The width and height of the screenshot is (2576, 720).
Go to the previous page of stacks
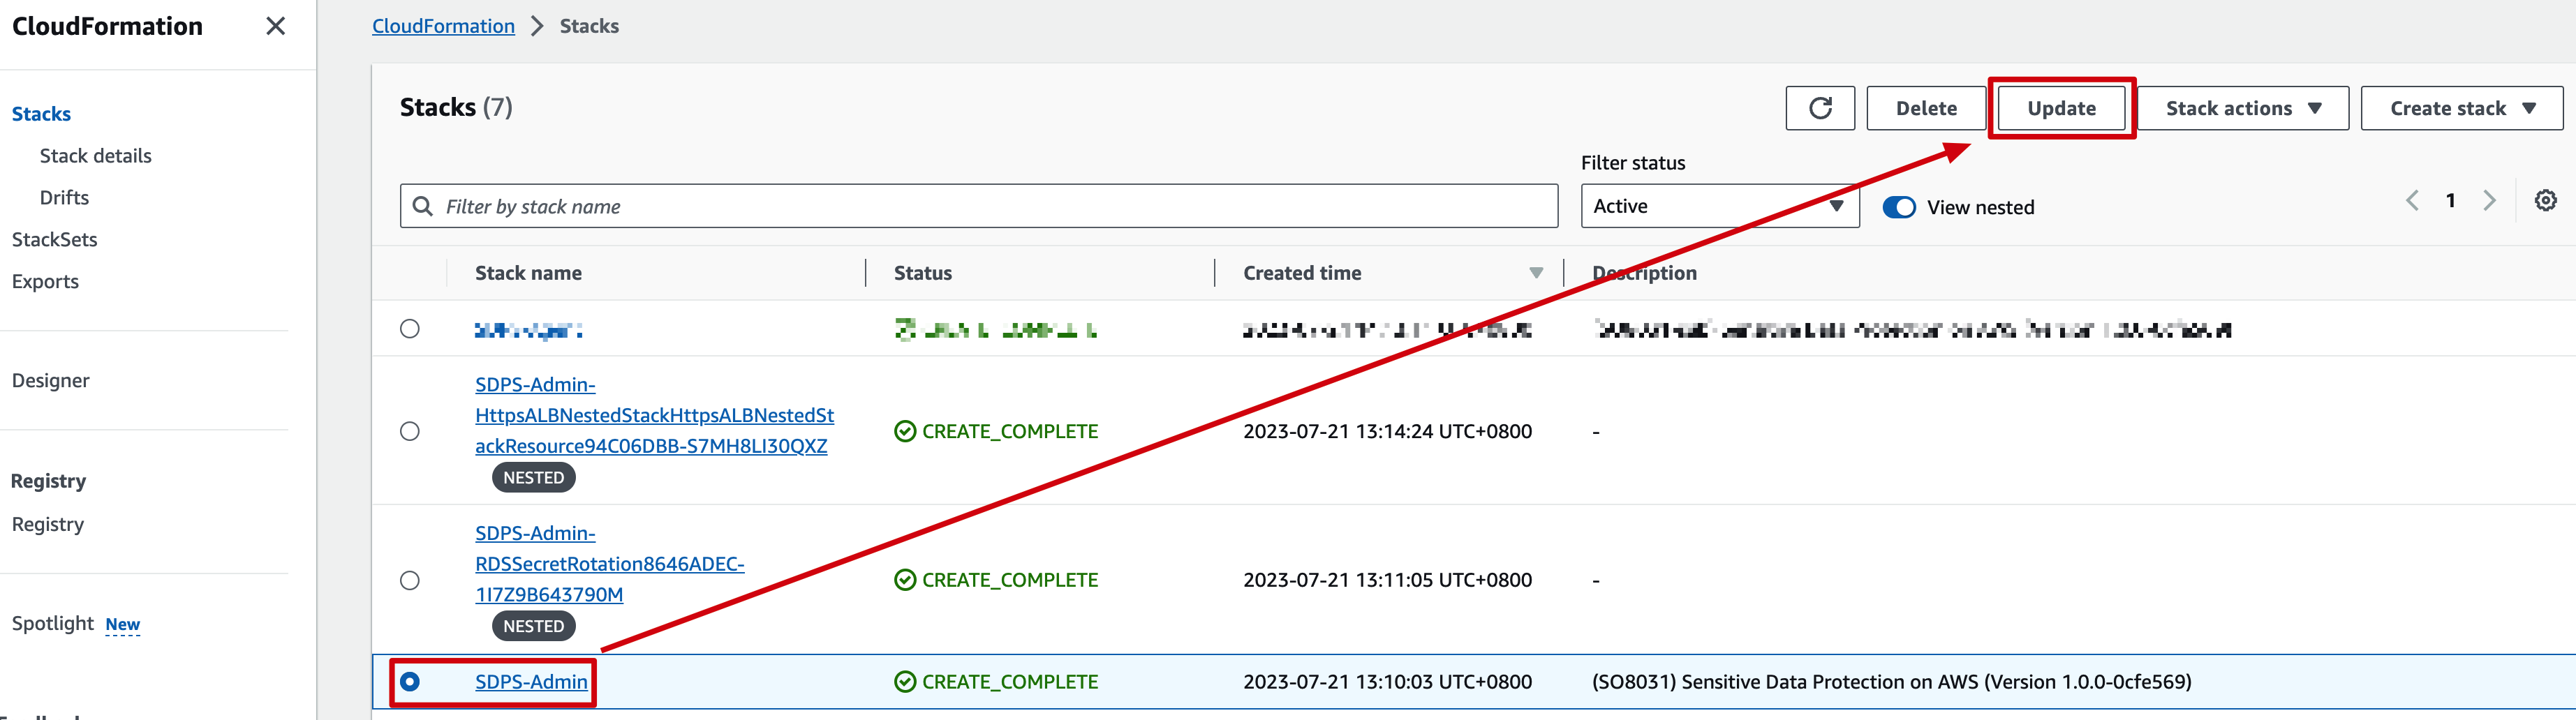2412,201
